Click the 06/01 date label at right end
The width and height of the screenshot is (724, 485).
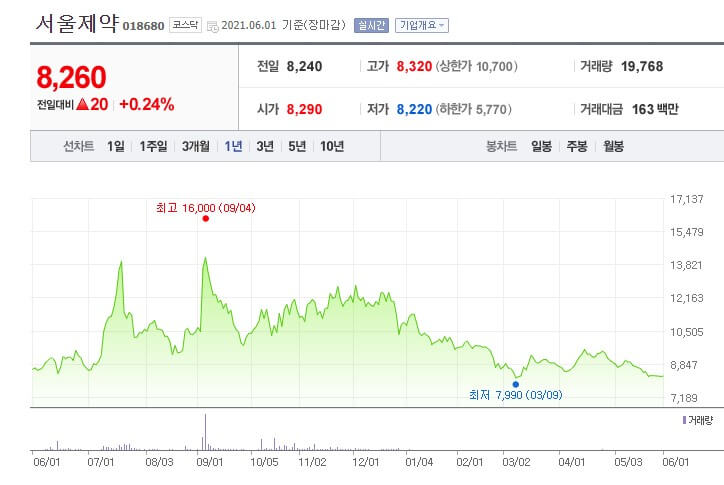[676, 462]
